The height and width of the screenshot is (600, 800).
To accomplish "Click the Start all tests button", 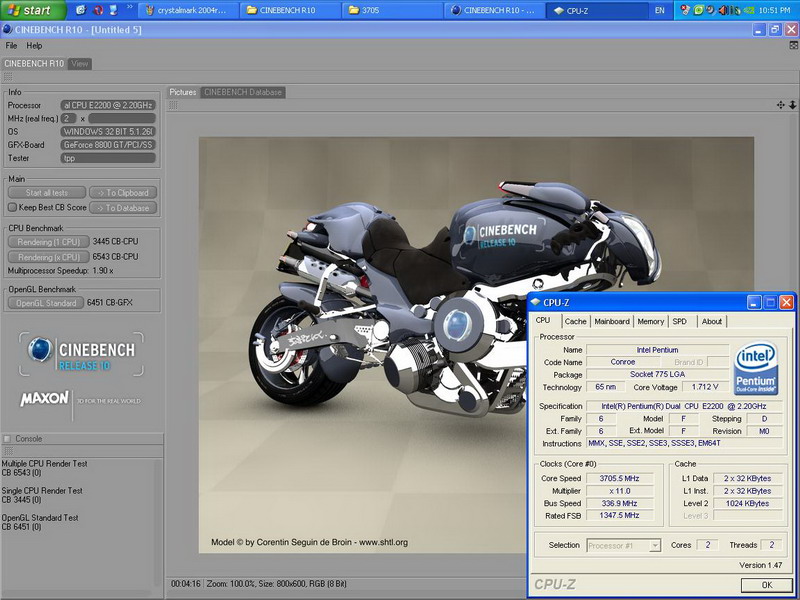I will point(47,193).
